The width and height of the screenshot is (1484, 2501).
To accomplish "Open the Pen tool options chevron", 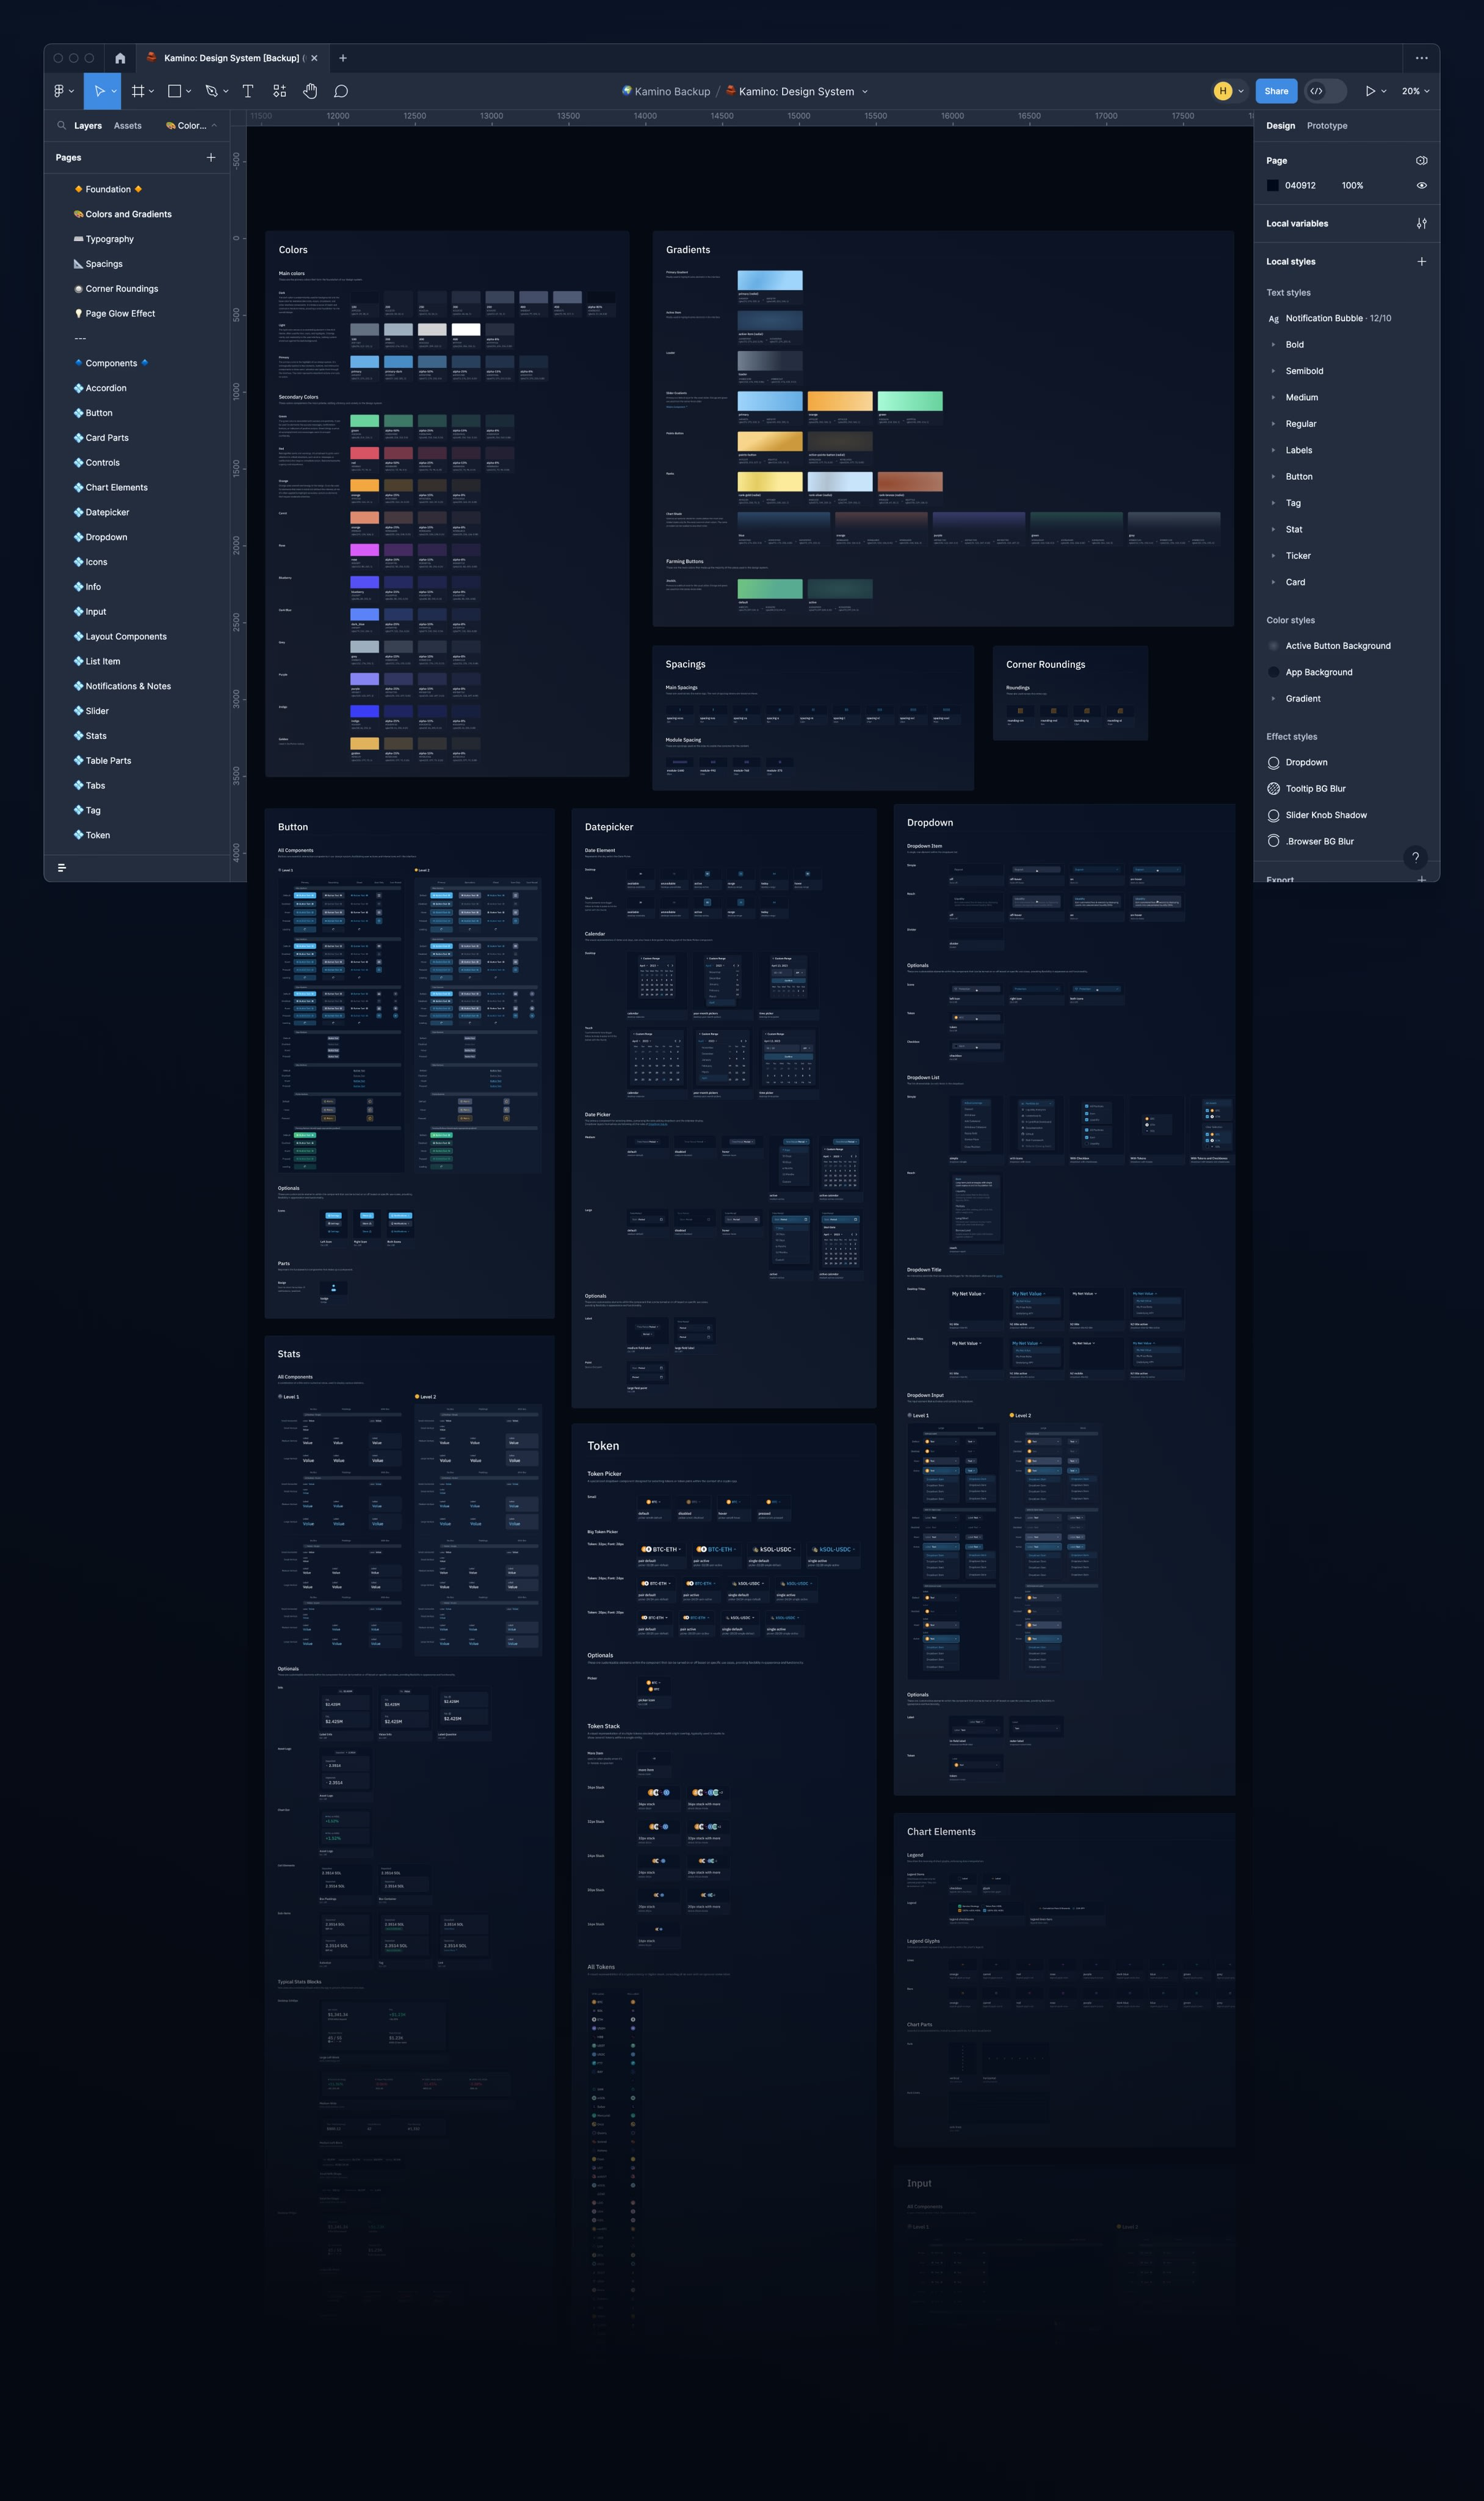I will point(226,91).
